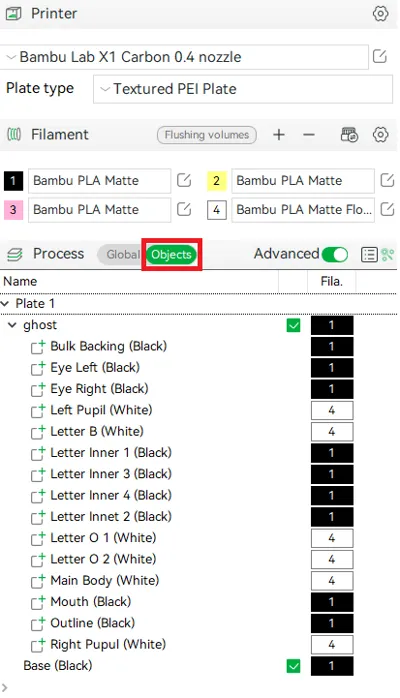Select the Main Body (White) part

(105, 580)
